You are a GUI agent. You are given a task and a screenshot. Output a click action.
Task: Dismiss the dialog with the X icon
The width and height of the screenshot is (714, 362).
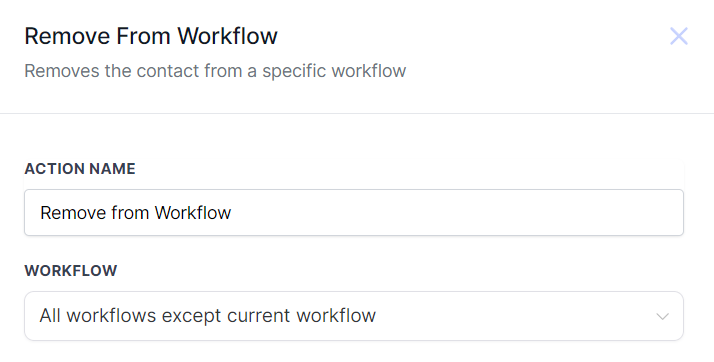(x=678, y=36)
